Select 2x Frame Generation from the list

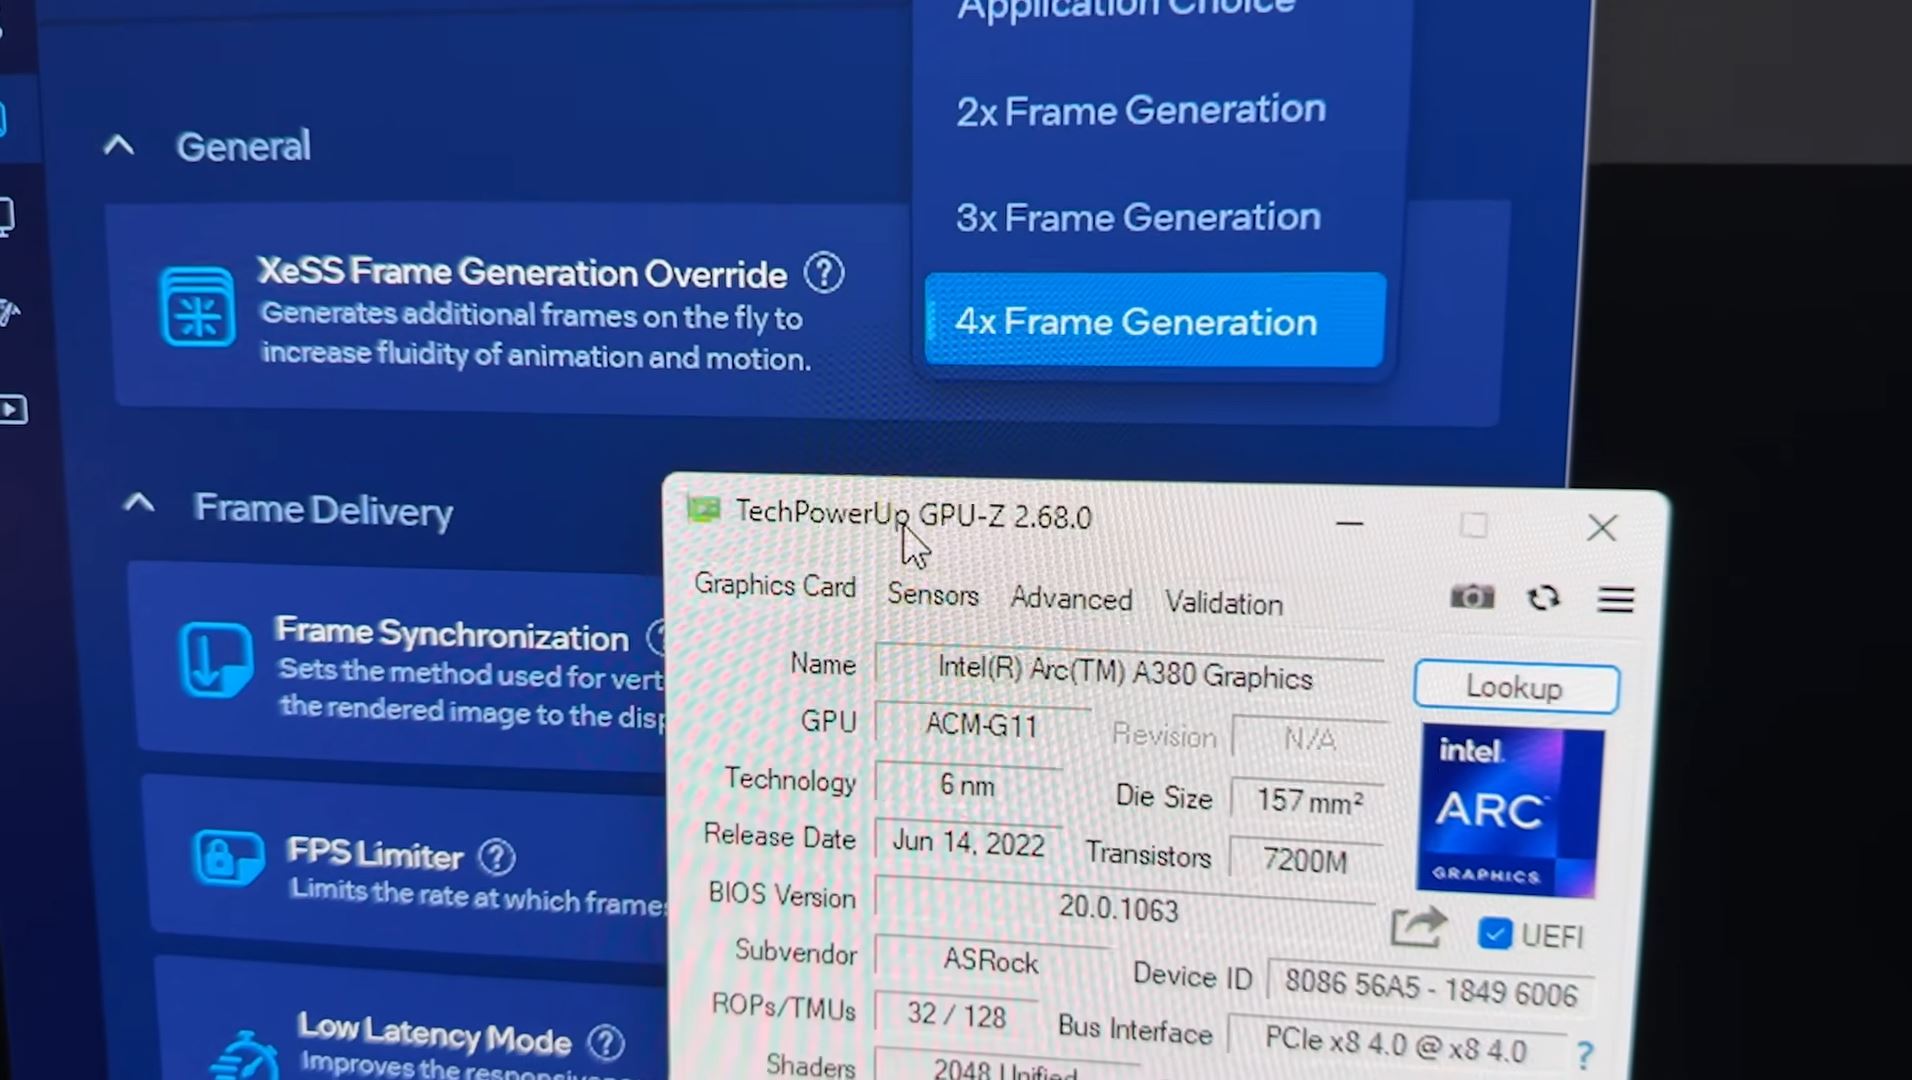(x=1140, y=110)
